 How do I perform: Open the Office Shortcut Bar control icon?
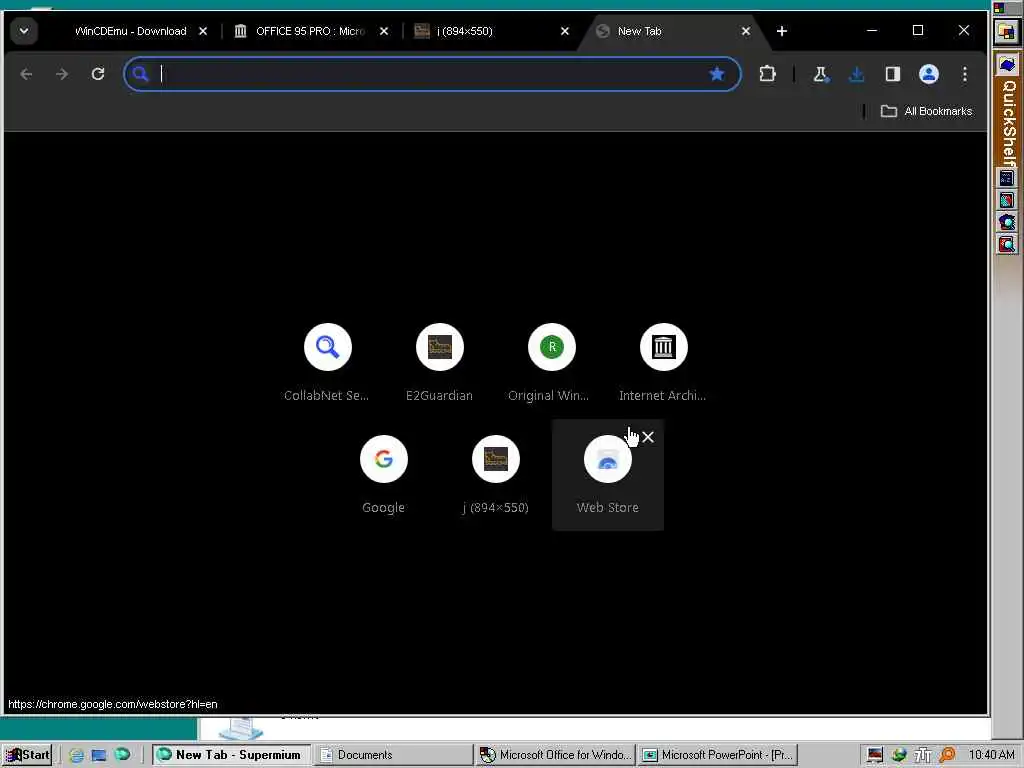pyautogui.click(x=999, y=8)
